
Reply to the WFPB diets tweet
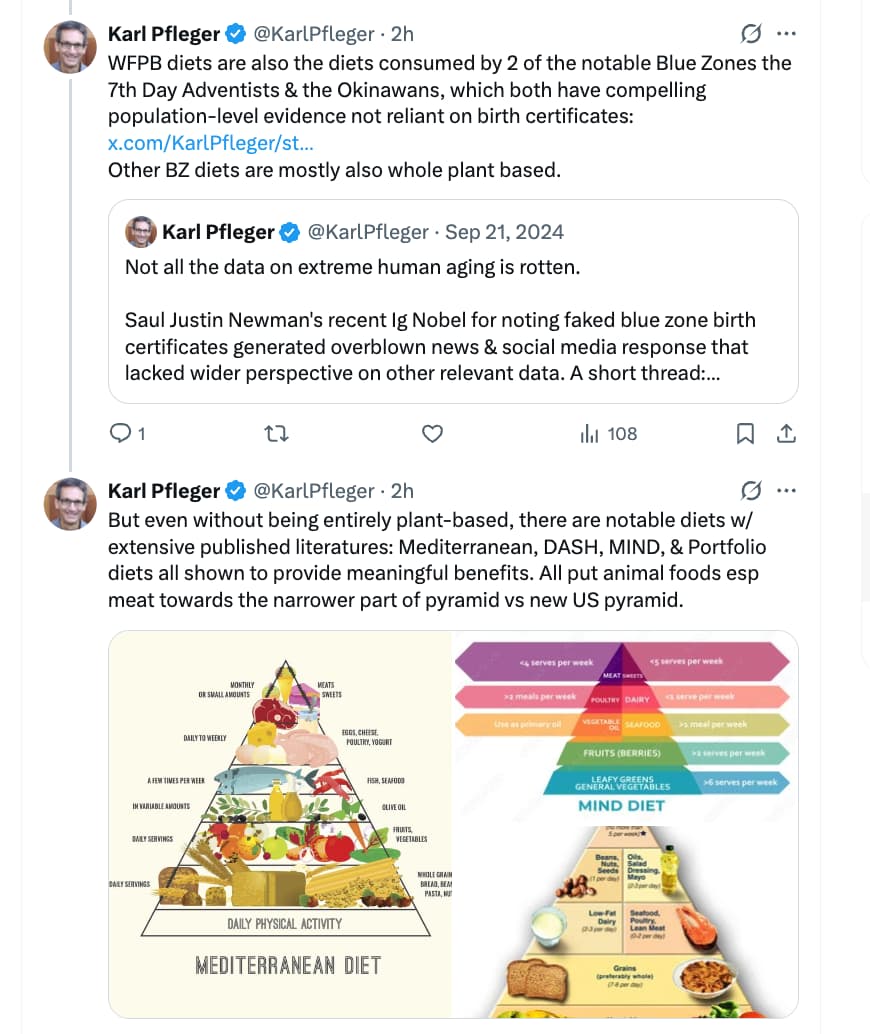121,433
